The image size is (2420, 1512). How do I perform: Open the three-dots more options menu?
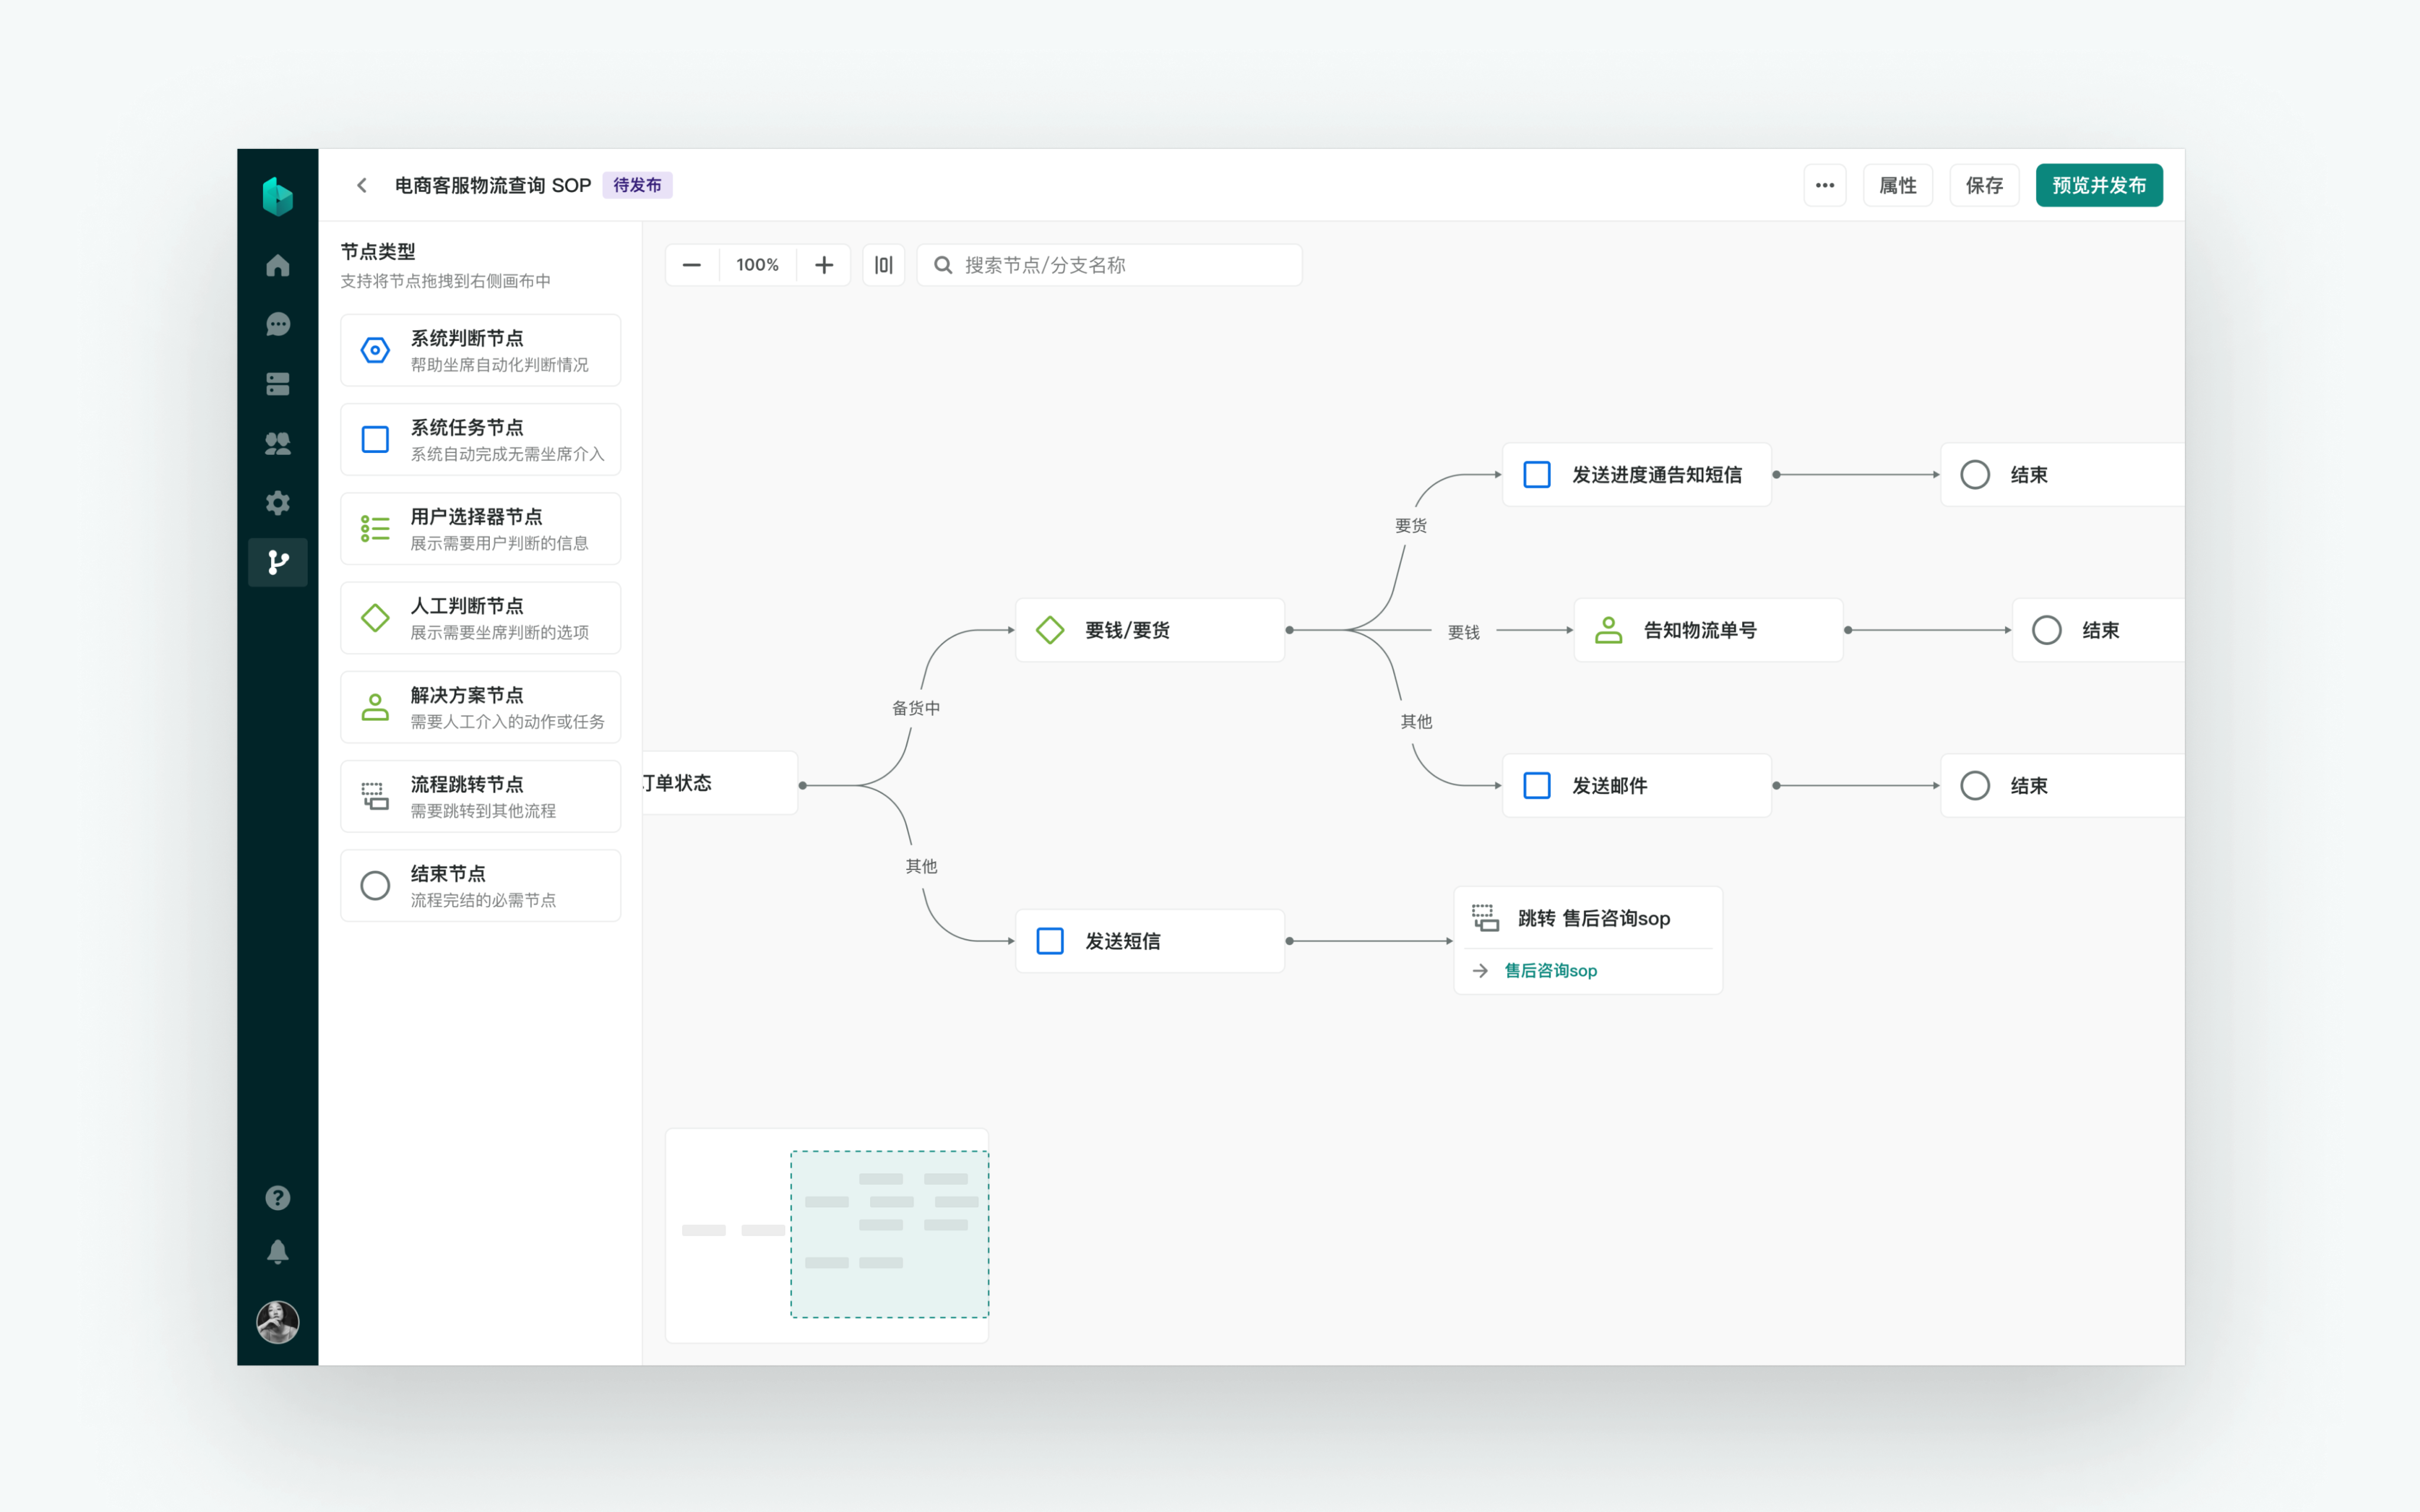[1824, 185]
